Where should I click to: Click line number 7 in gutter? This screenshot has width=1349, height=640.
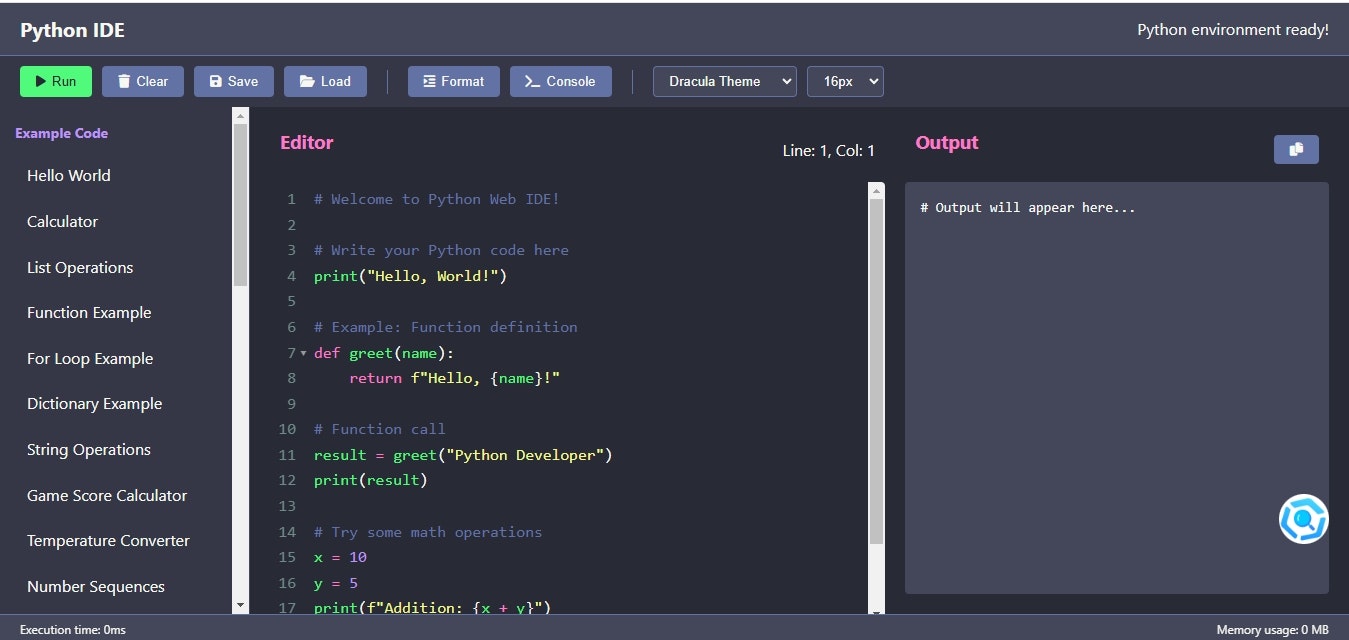click(291, 353)
